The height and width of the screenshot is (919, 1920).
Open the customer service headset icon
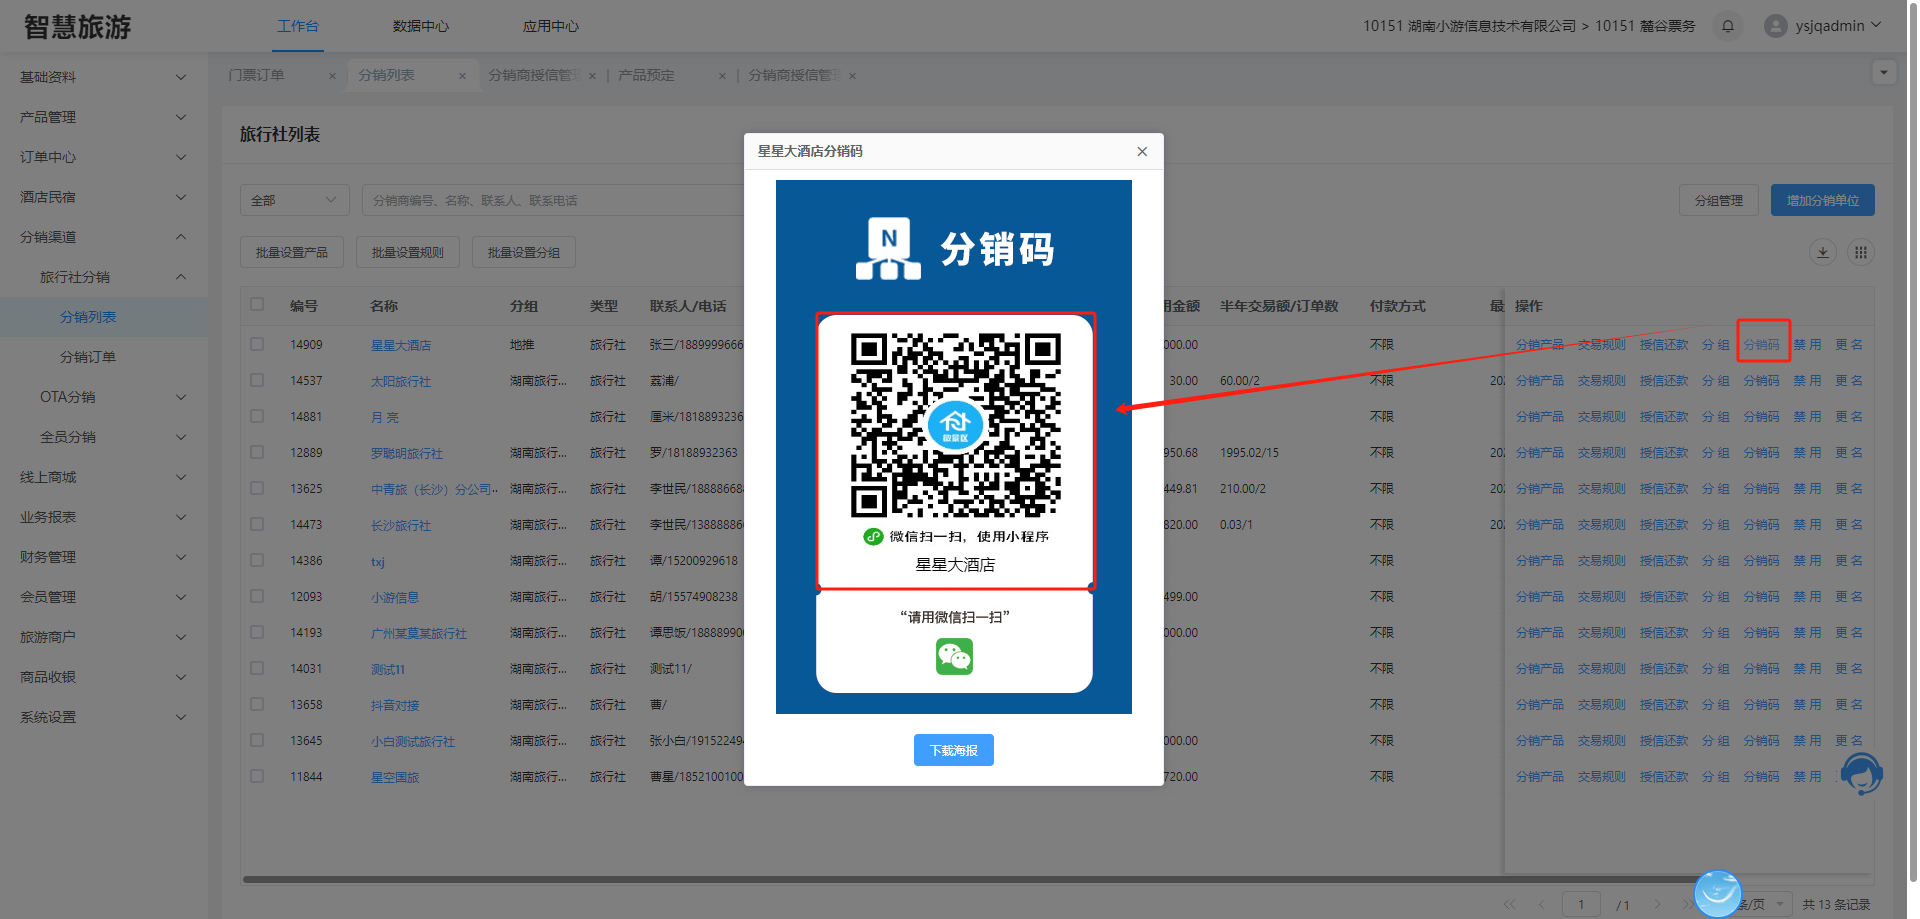click(1861, 773)
